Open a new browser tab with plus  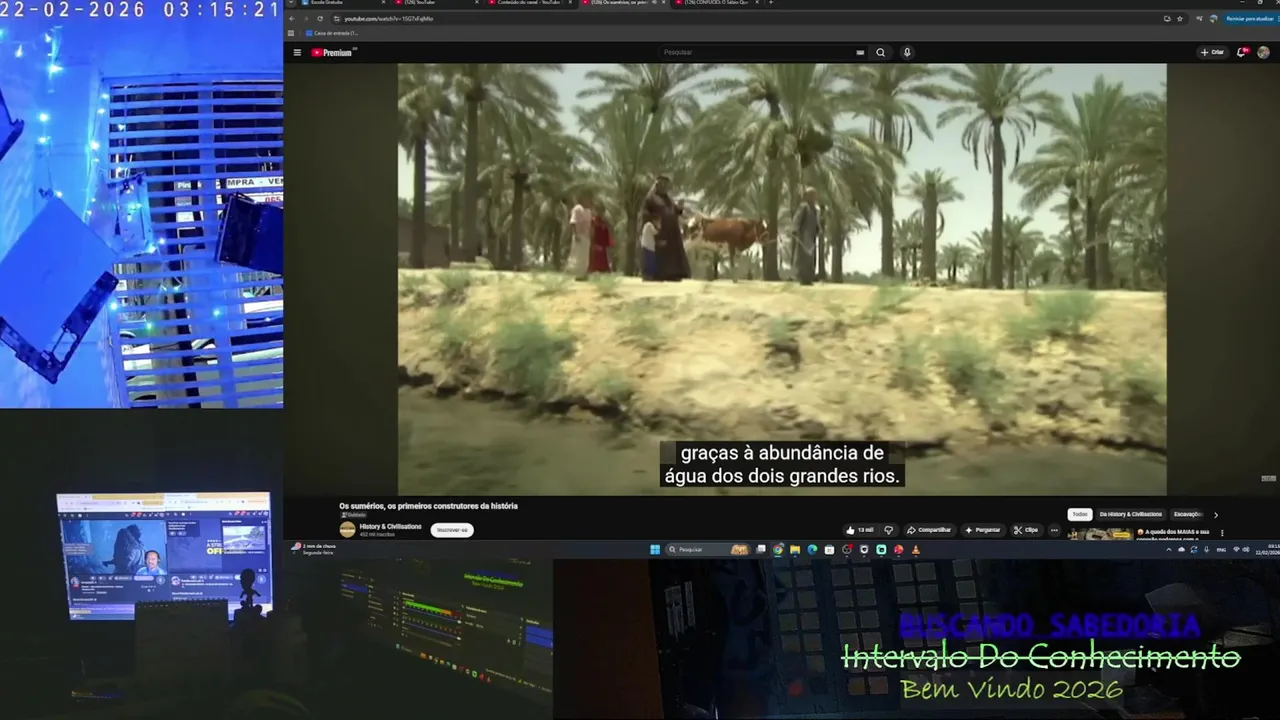click(x=770, y=3)
